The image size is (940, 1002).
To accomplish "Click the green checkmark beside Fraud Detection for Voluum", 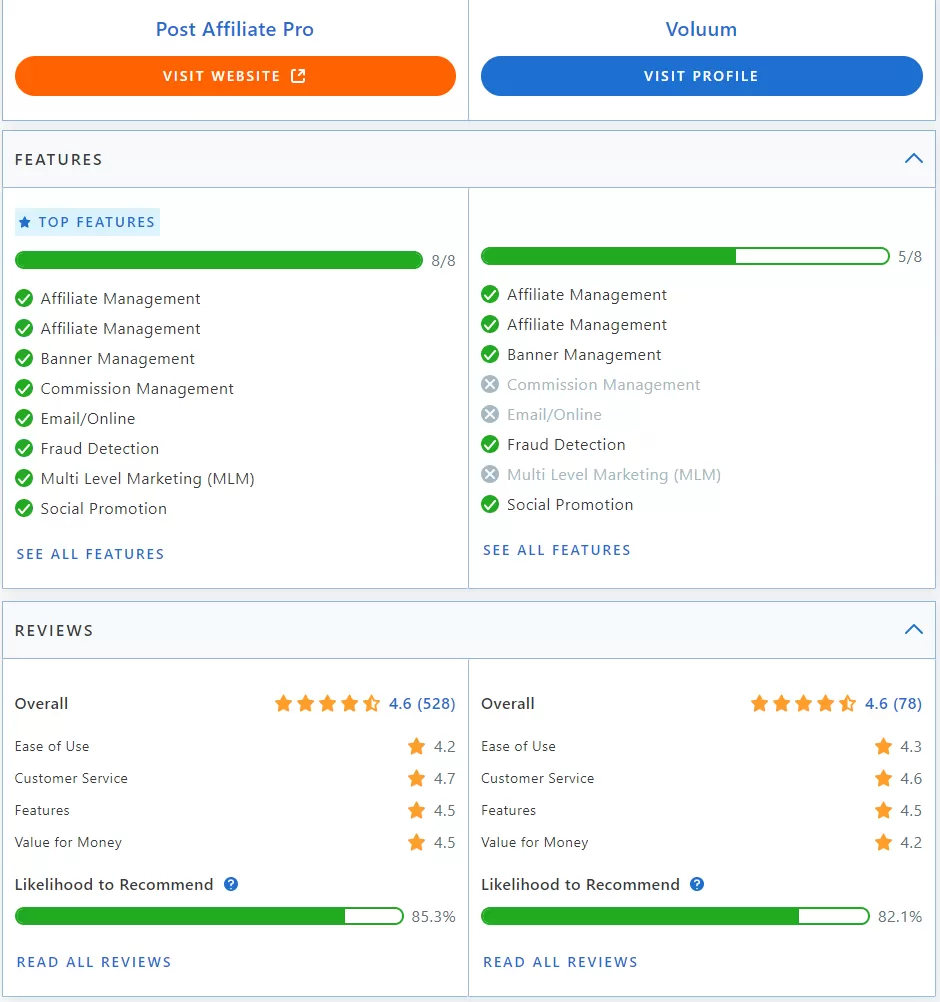I will click(490, 444).
